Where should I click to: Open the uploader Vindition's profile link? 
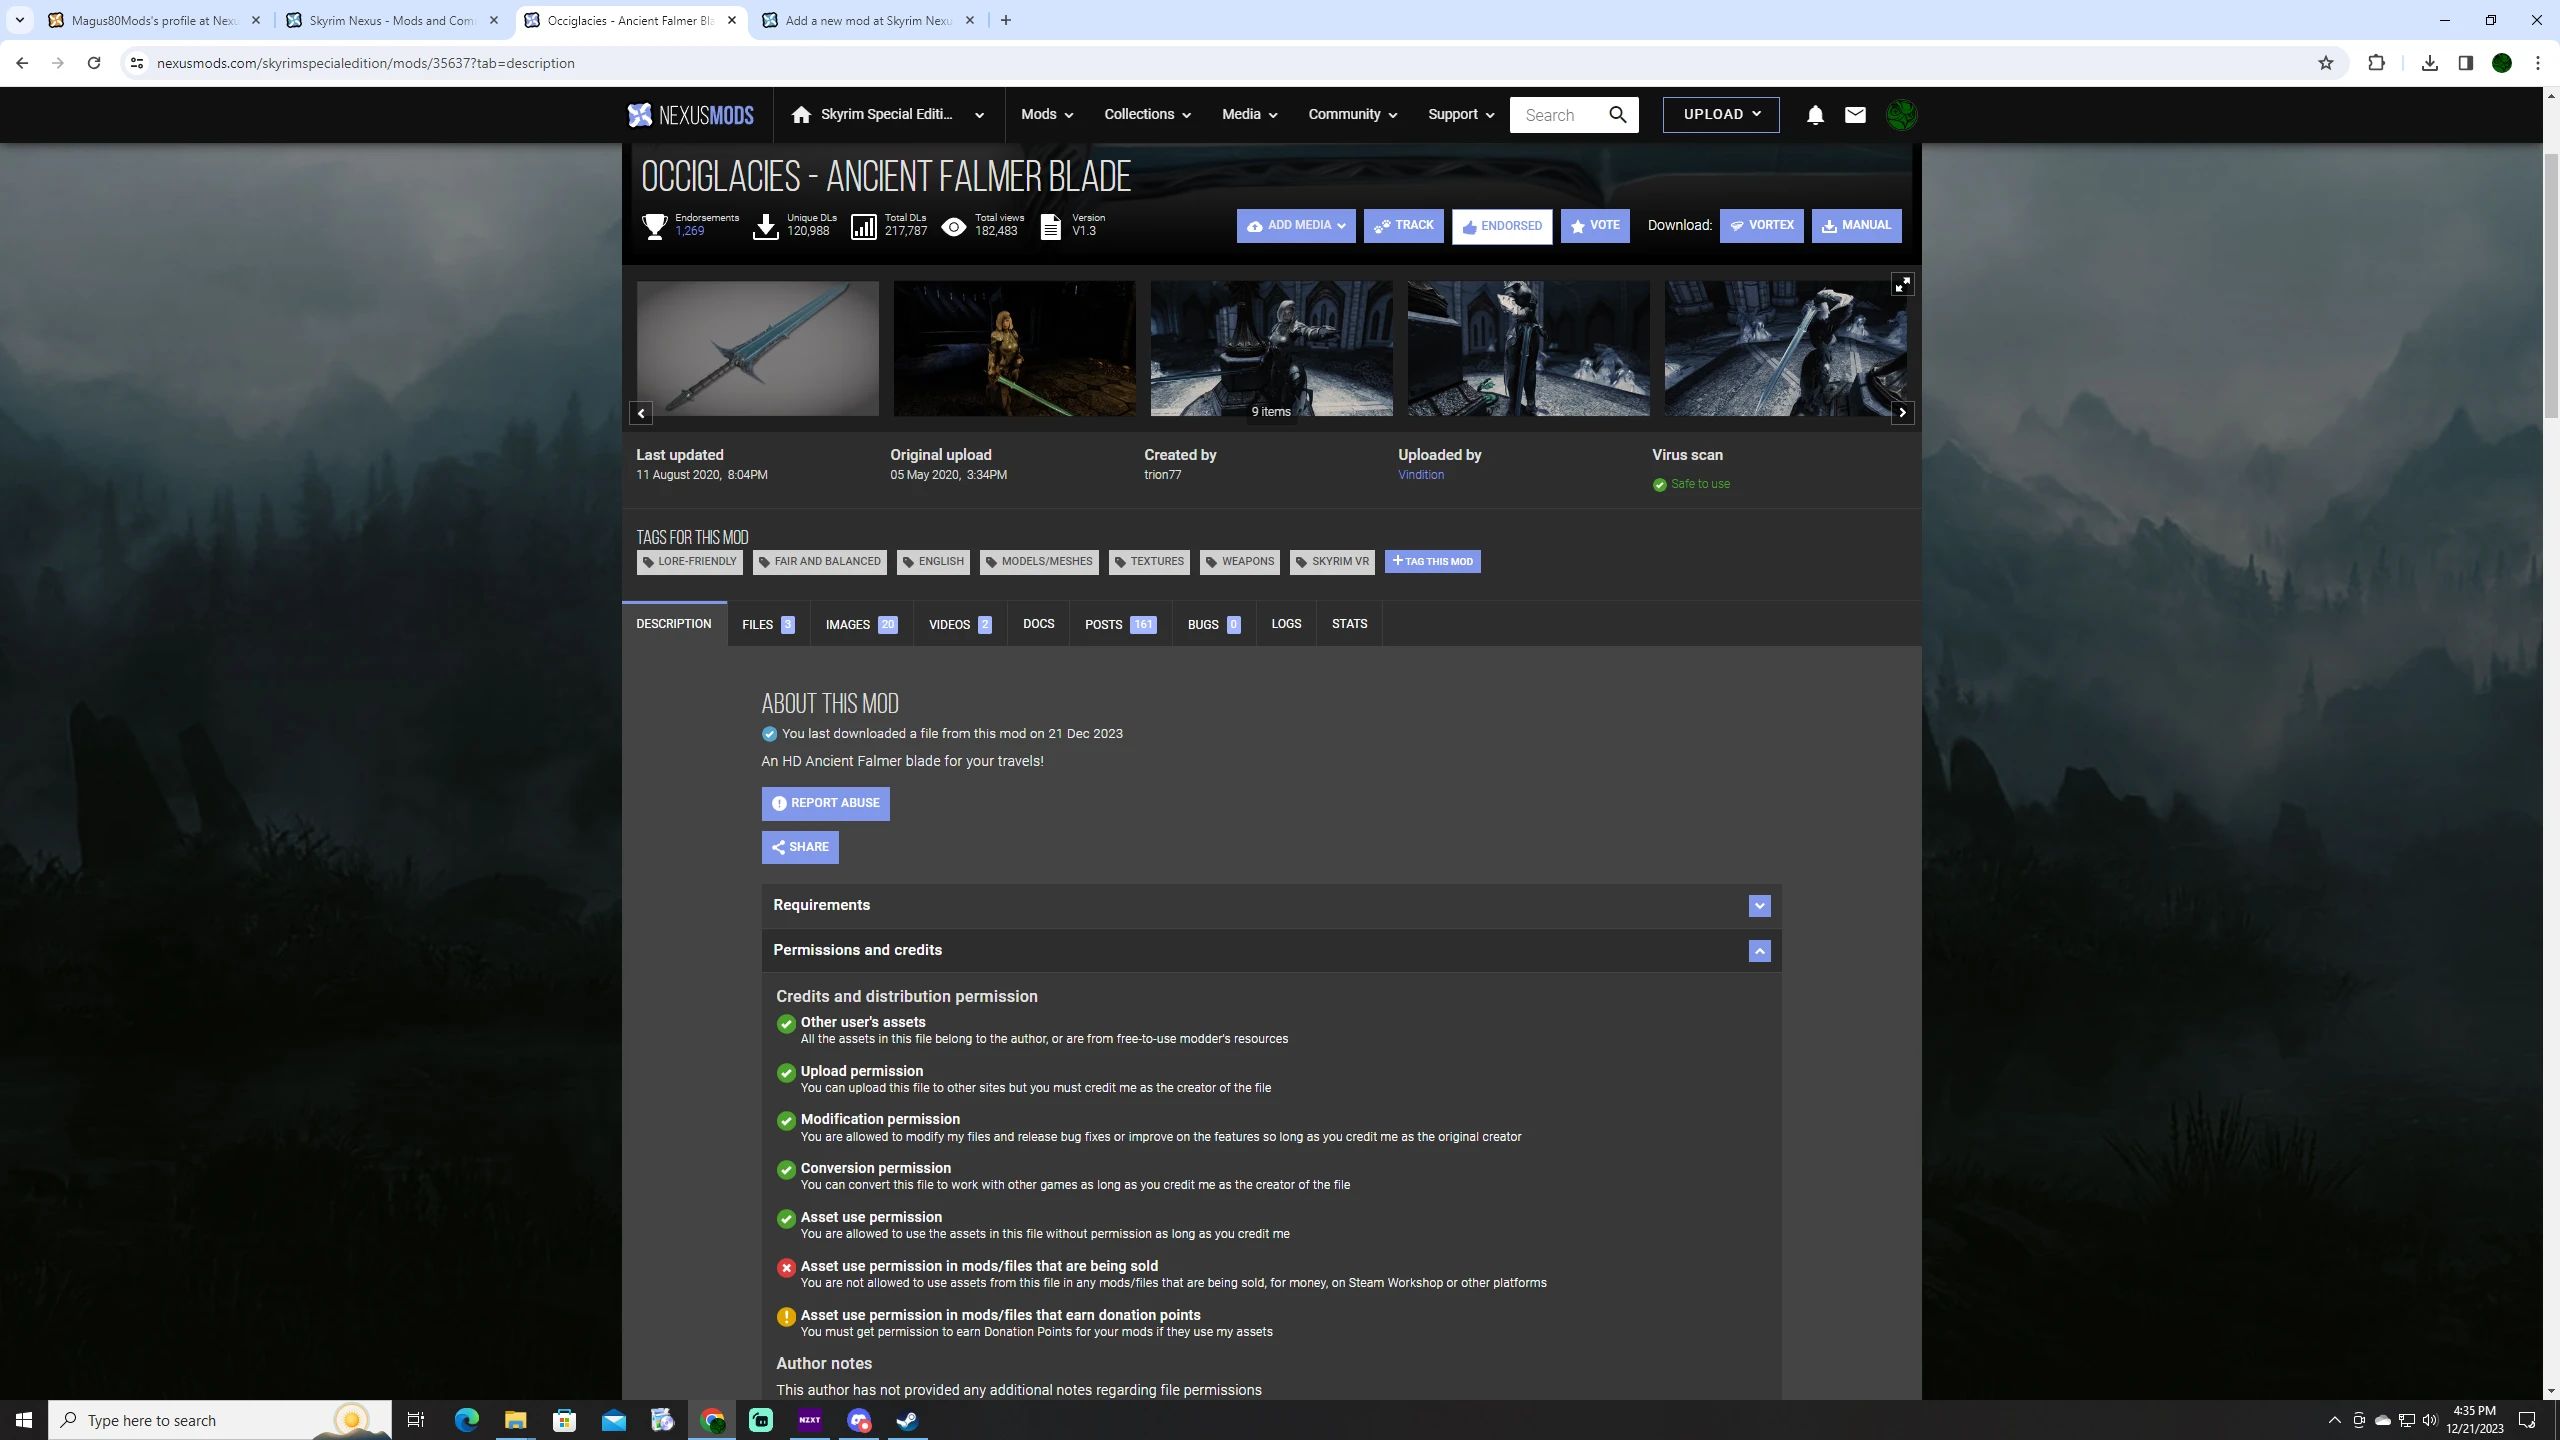[x=1421, y=475]
